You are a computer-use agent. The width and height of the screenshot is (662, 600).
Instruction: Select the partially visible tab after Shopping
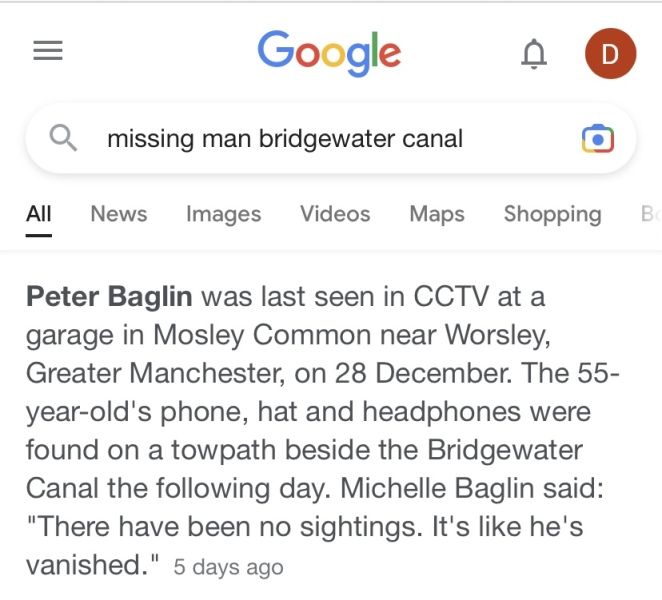pos(652,214)
